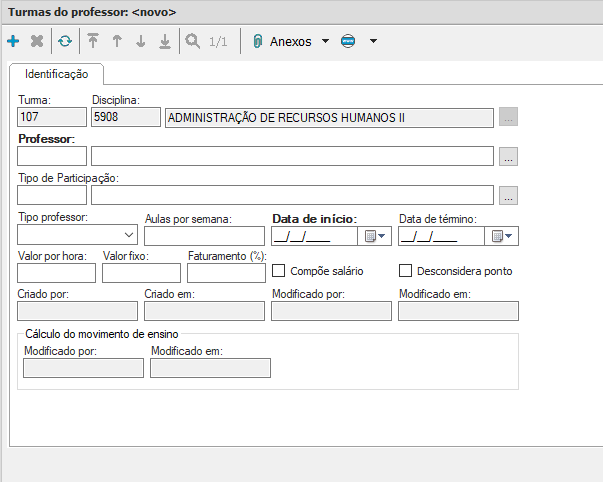Click the magnifier search icon
603x482 pixels.
pyautogui.click(x=193, y=42)
